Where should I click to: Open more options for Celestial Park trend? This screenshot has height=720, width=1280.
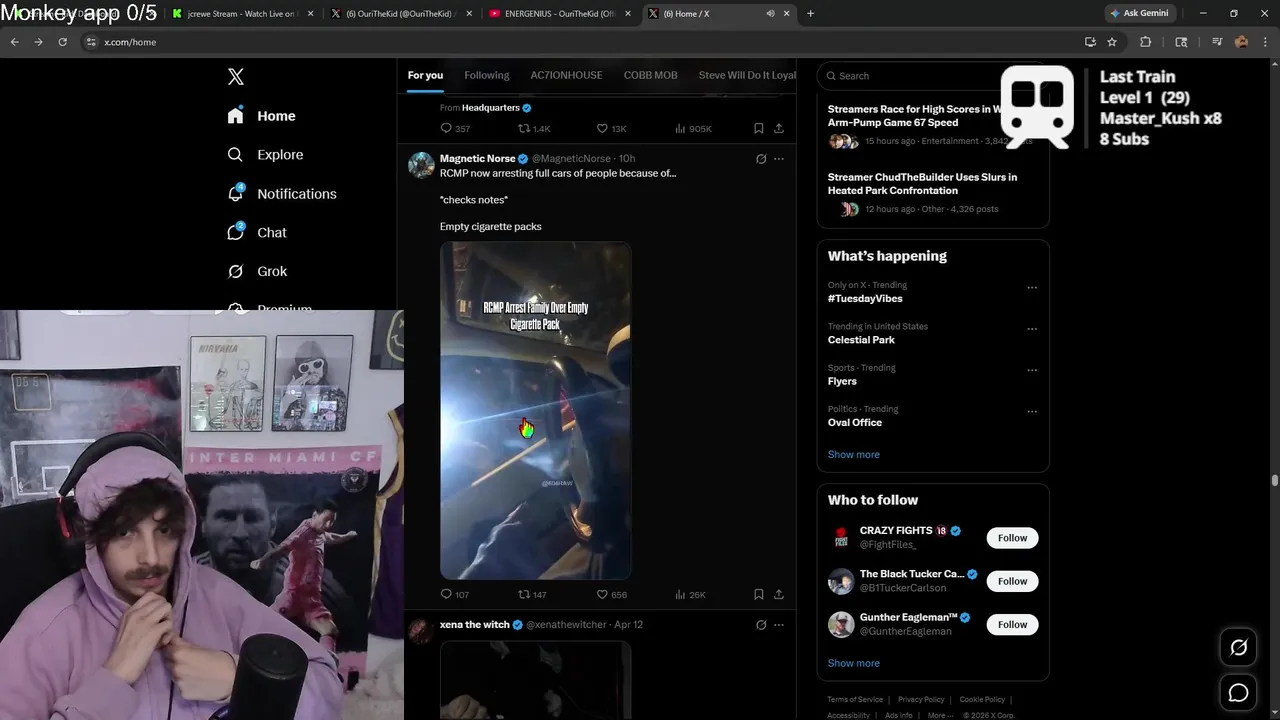(1032, 329)
